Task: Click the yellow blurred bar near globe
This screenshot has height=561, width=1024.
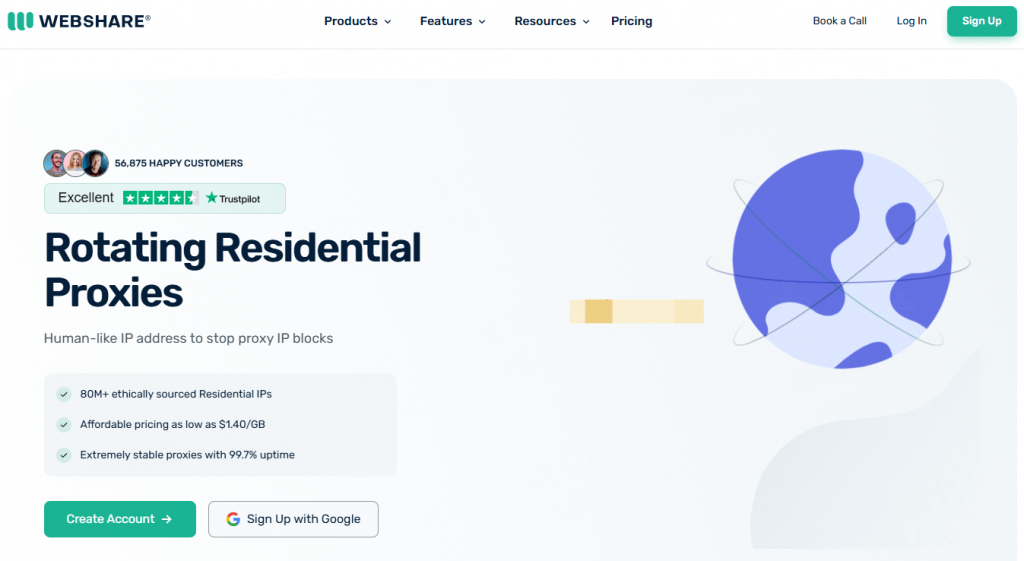Action: click(x=636, y=311)
